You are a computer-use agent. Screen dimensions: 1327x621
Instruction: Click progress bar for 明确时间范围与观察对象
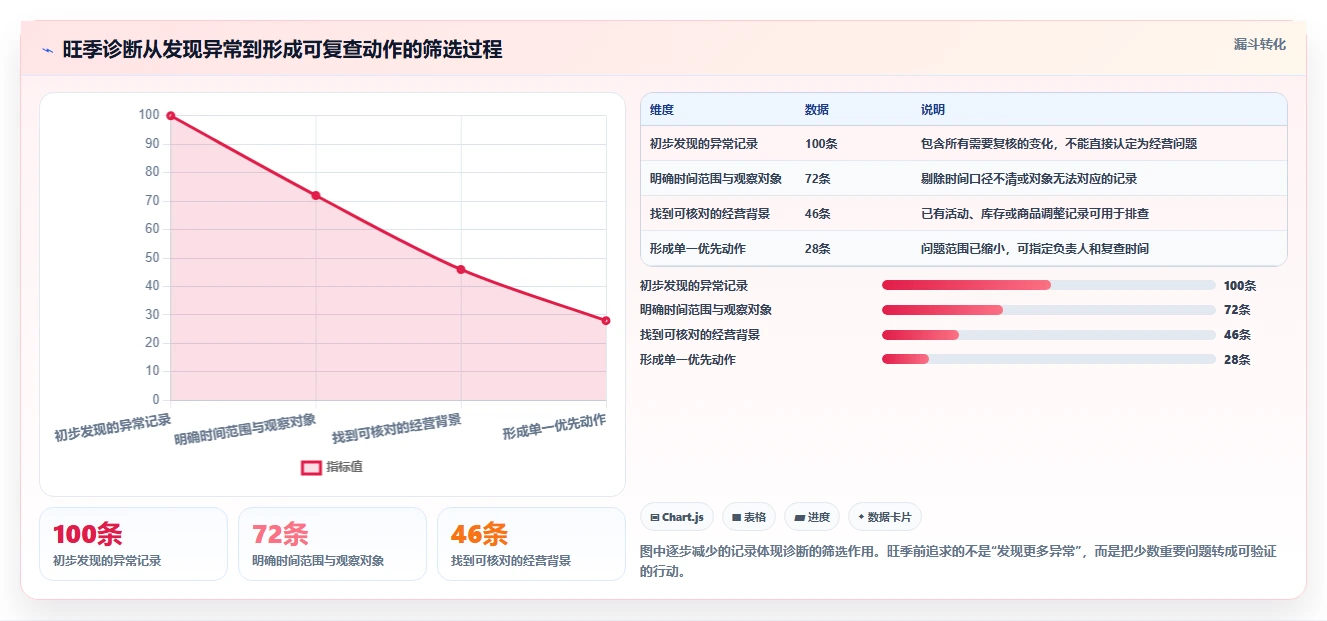click(x=1048, y=310)
